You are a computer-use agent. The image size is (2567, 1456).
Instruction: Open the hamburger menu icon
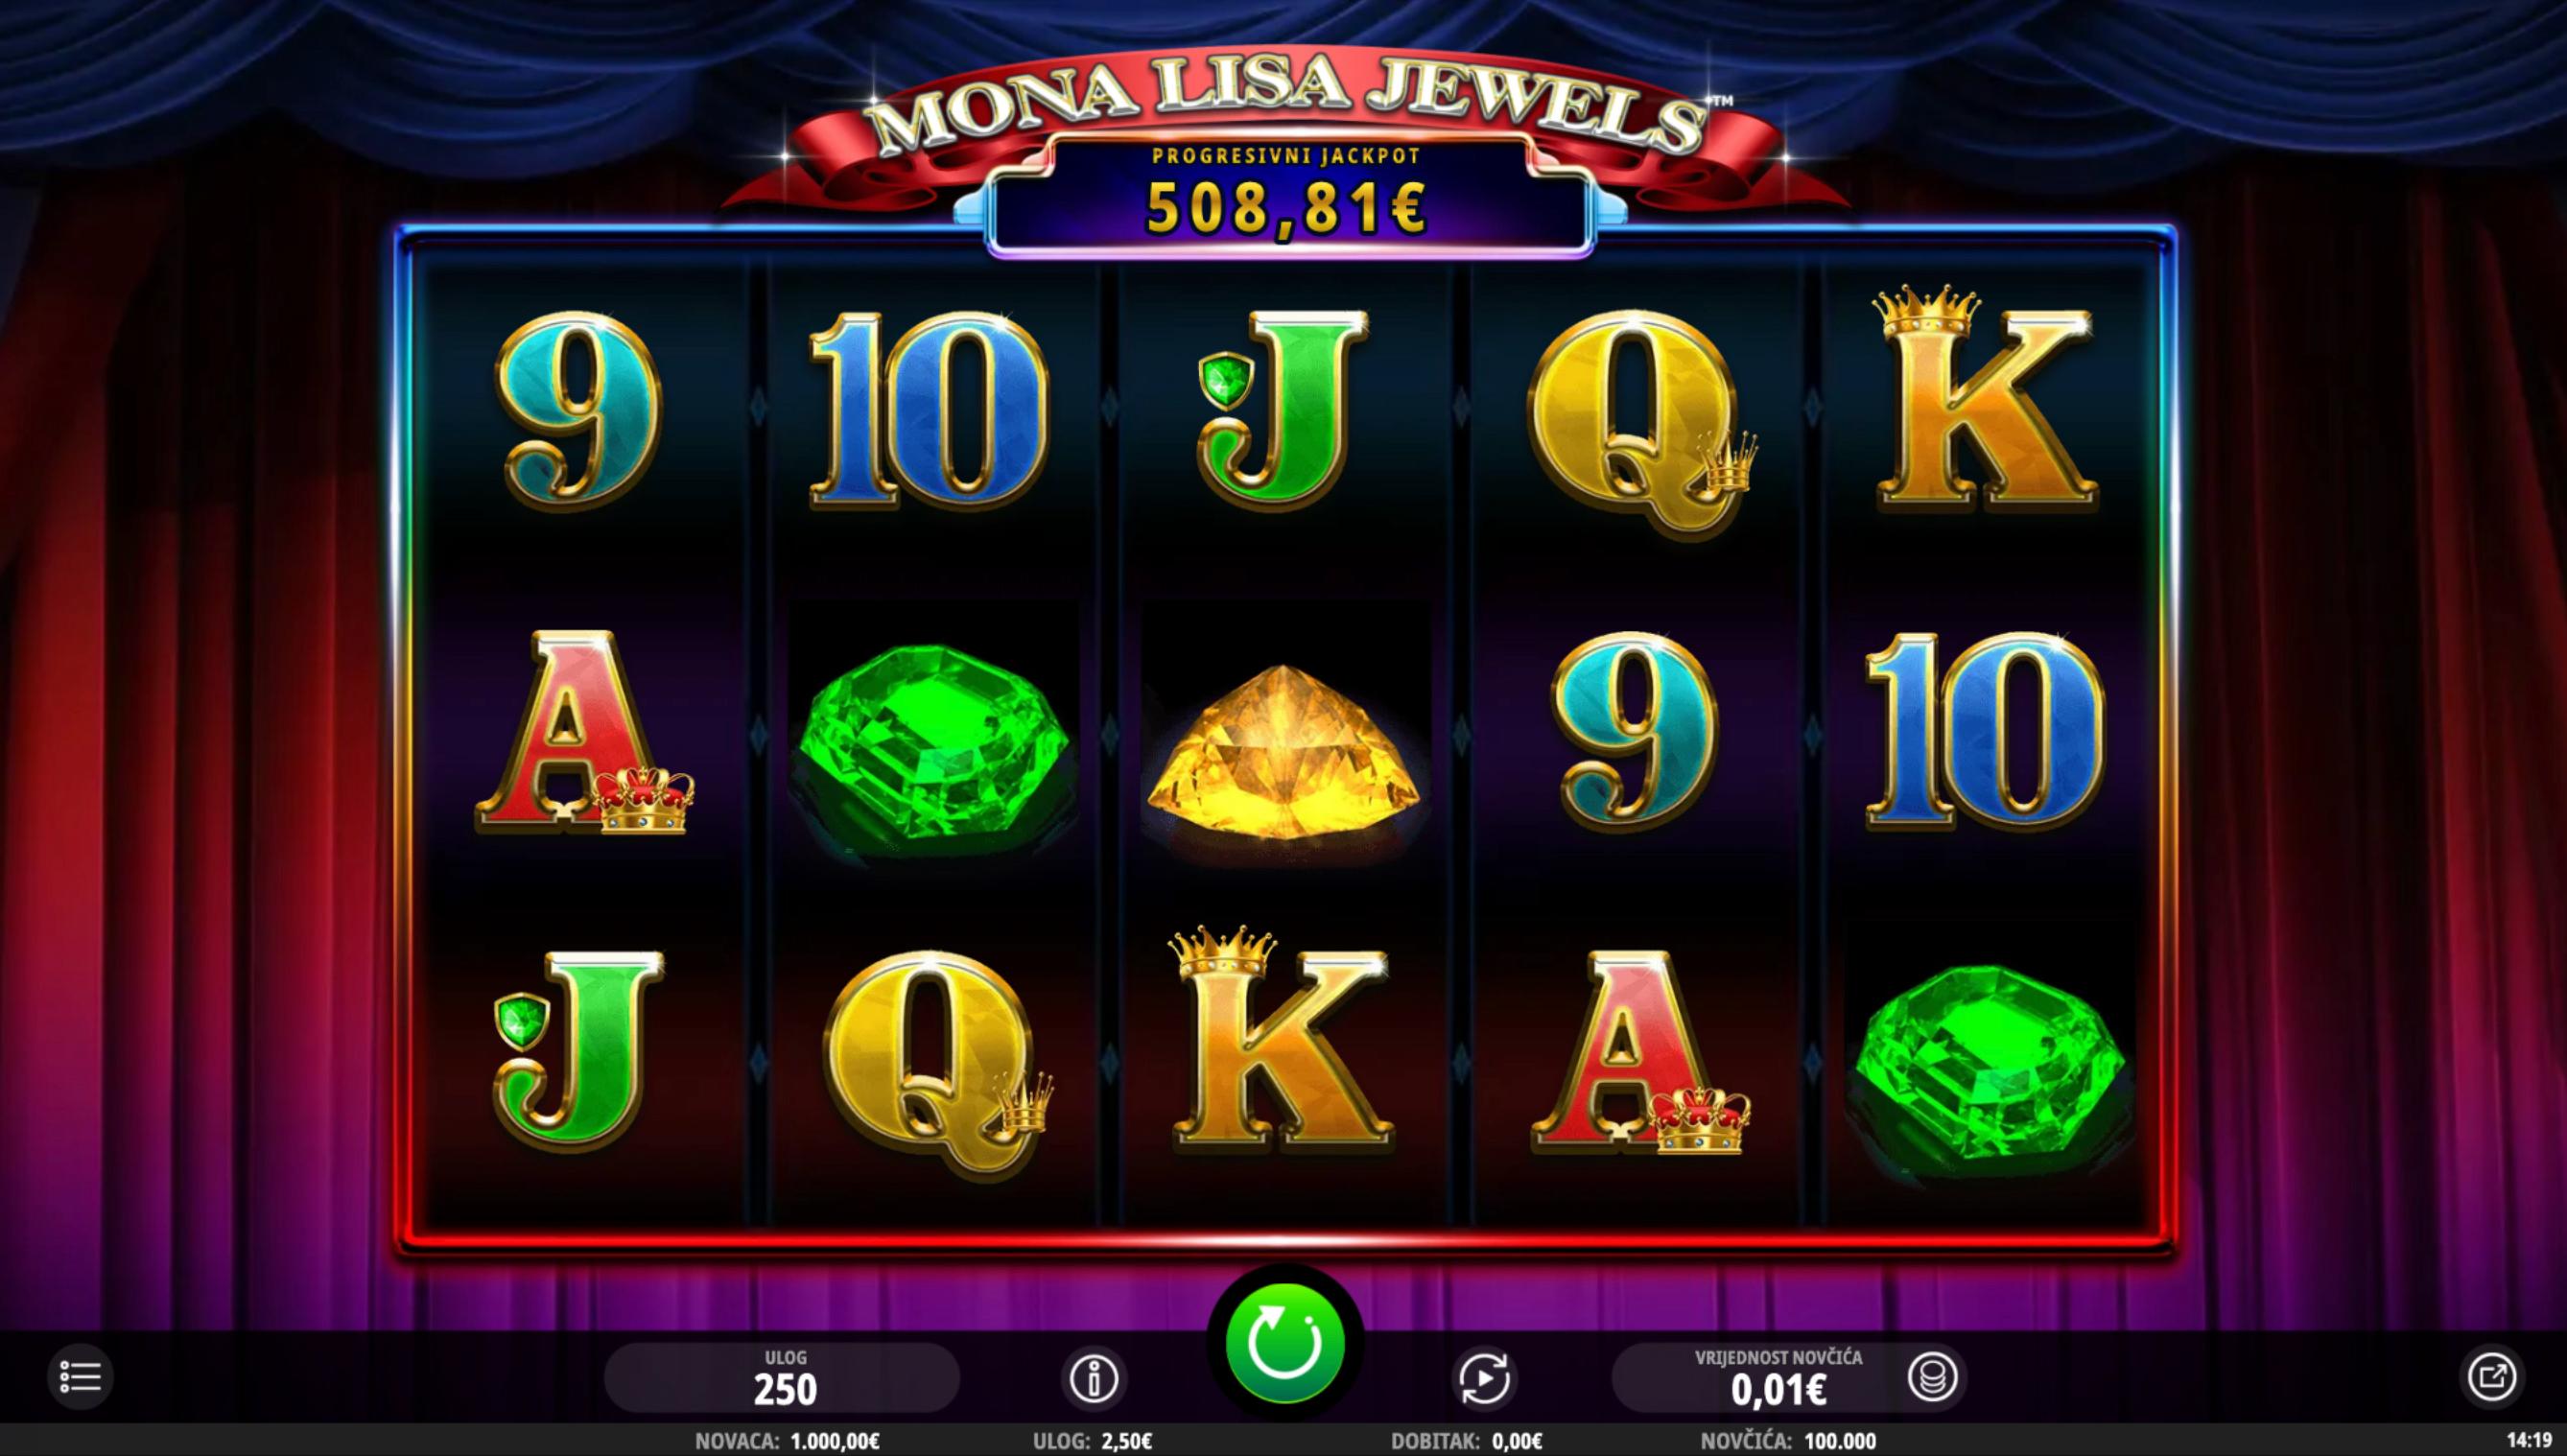tap(80, 1377)
